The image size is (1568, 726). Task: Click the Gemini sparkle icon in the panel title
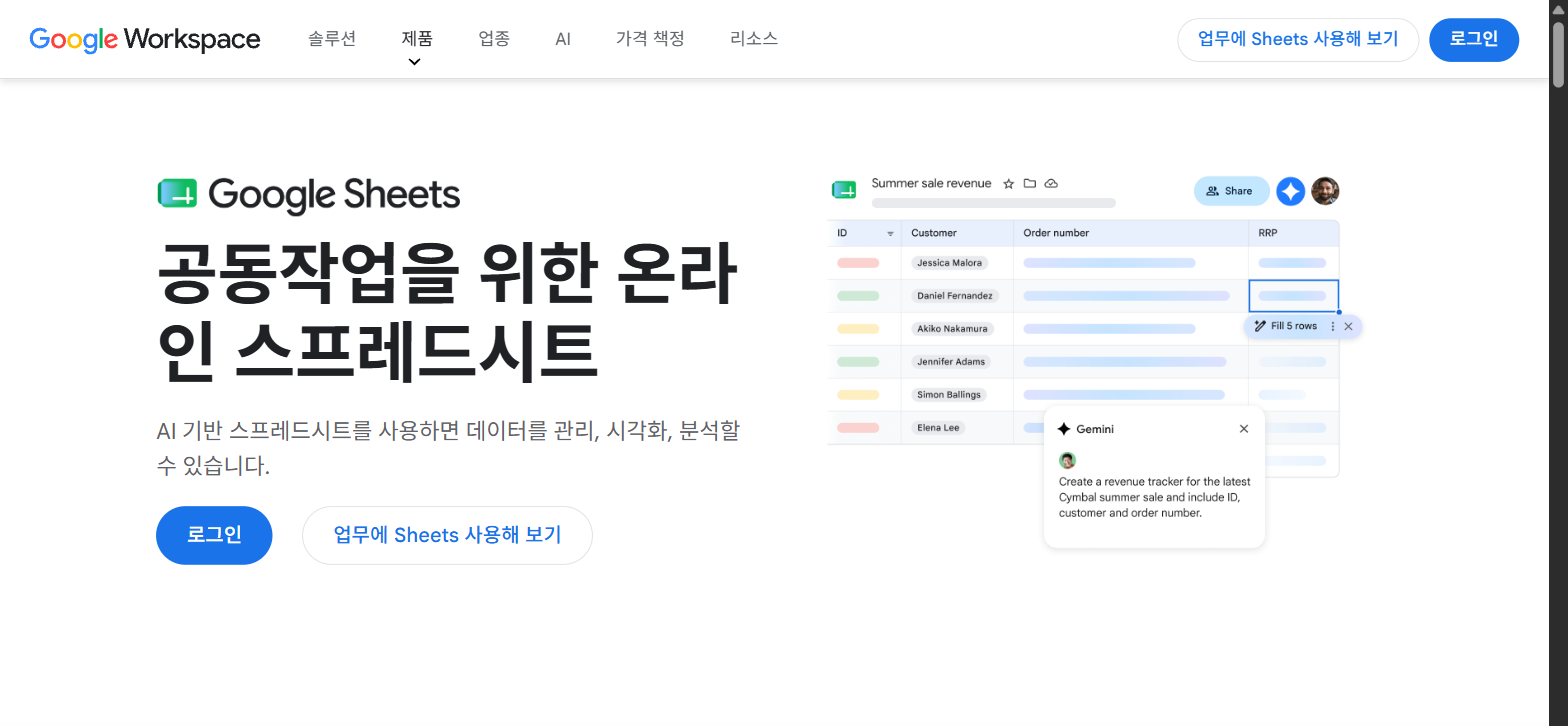tap(1063, 429)
